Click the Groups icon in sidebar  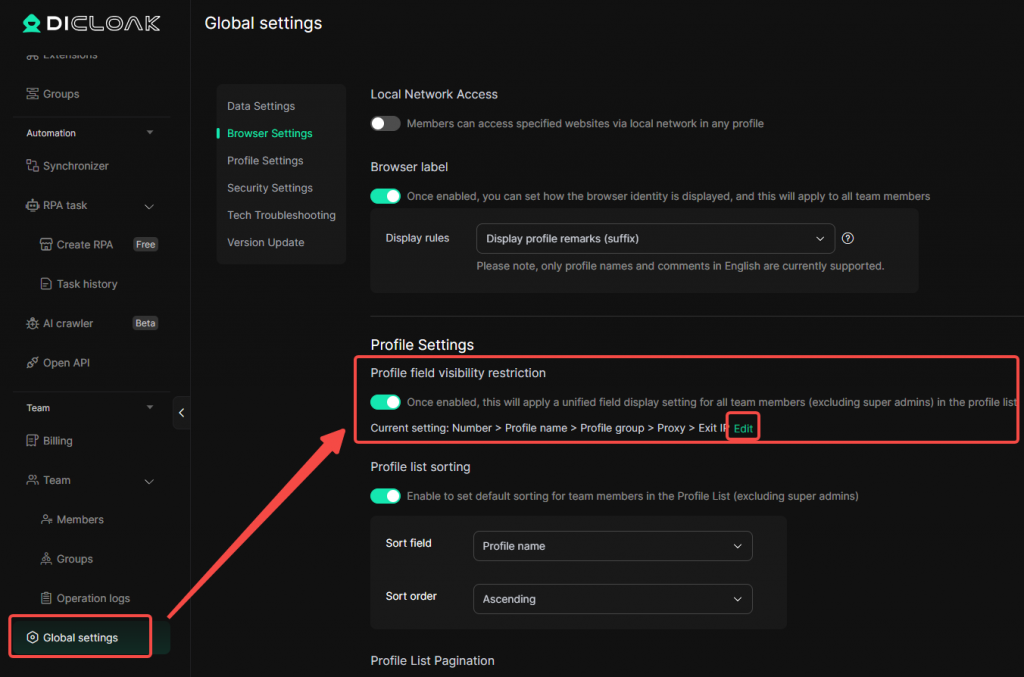tap(33, 94)
